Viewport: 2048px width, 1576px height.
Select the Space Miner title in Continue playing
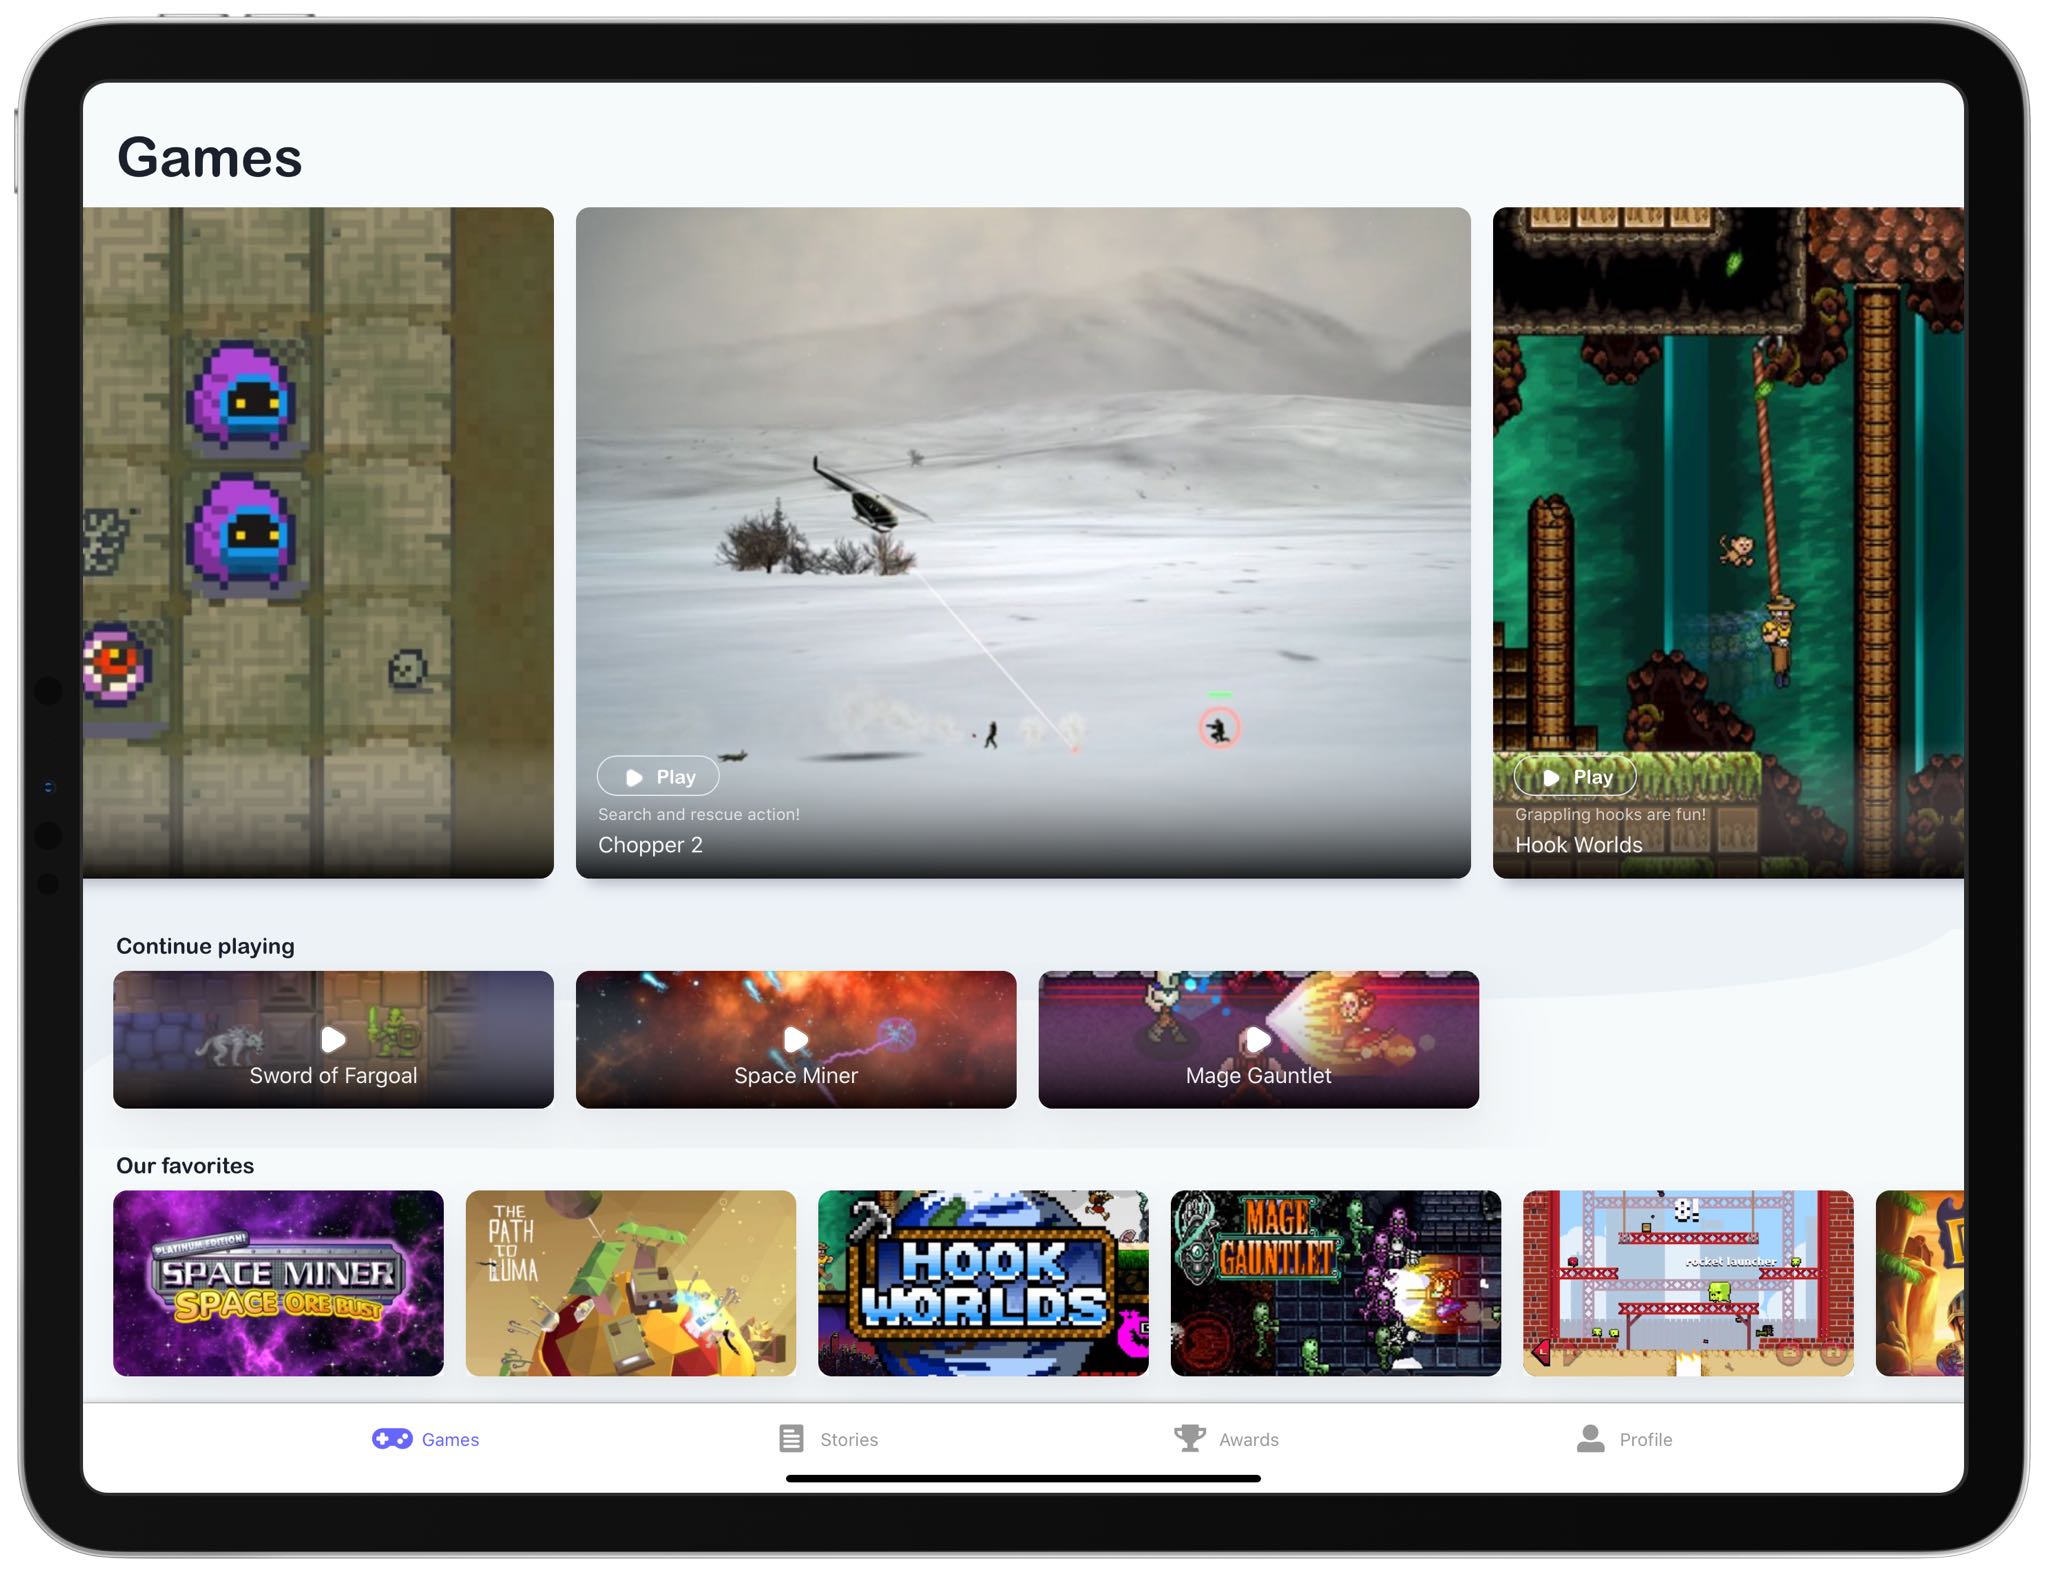click(x=796, y=1075)
